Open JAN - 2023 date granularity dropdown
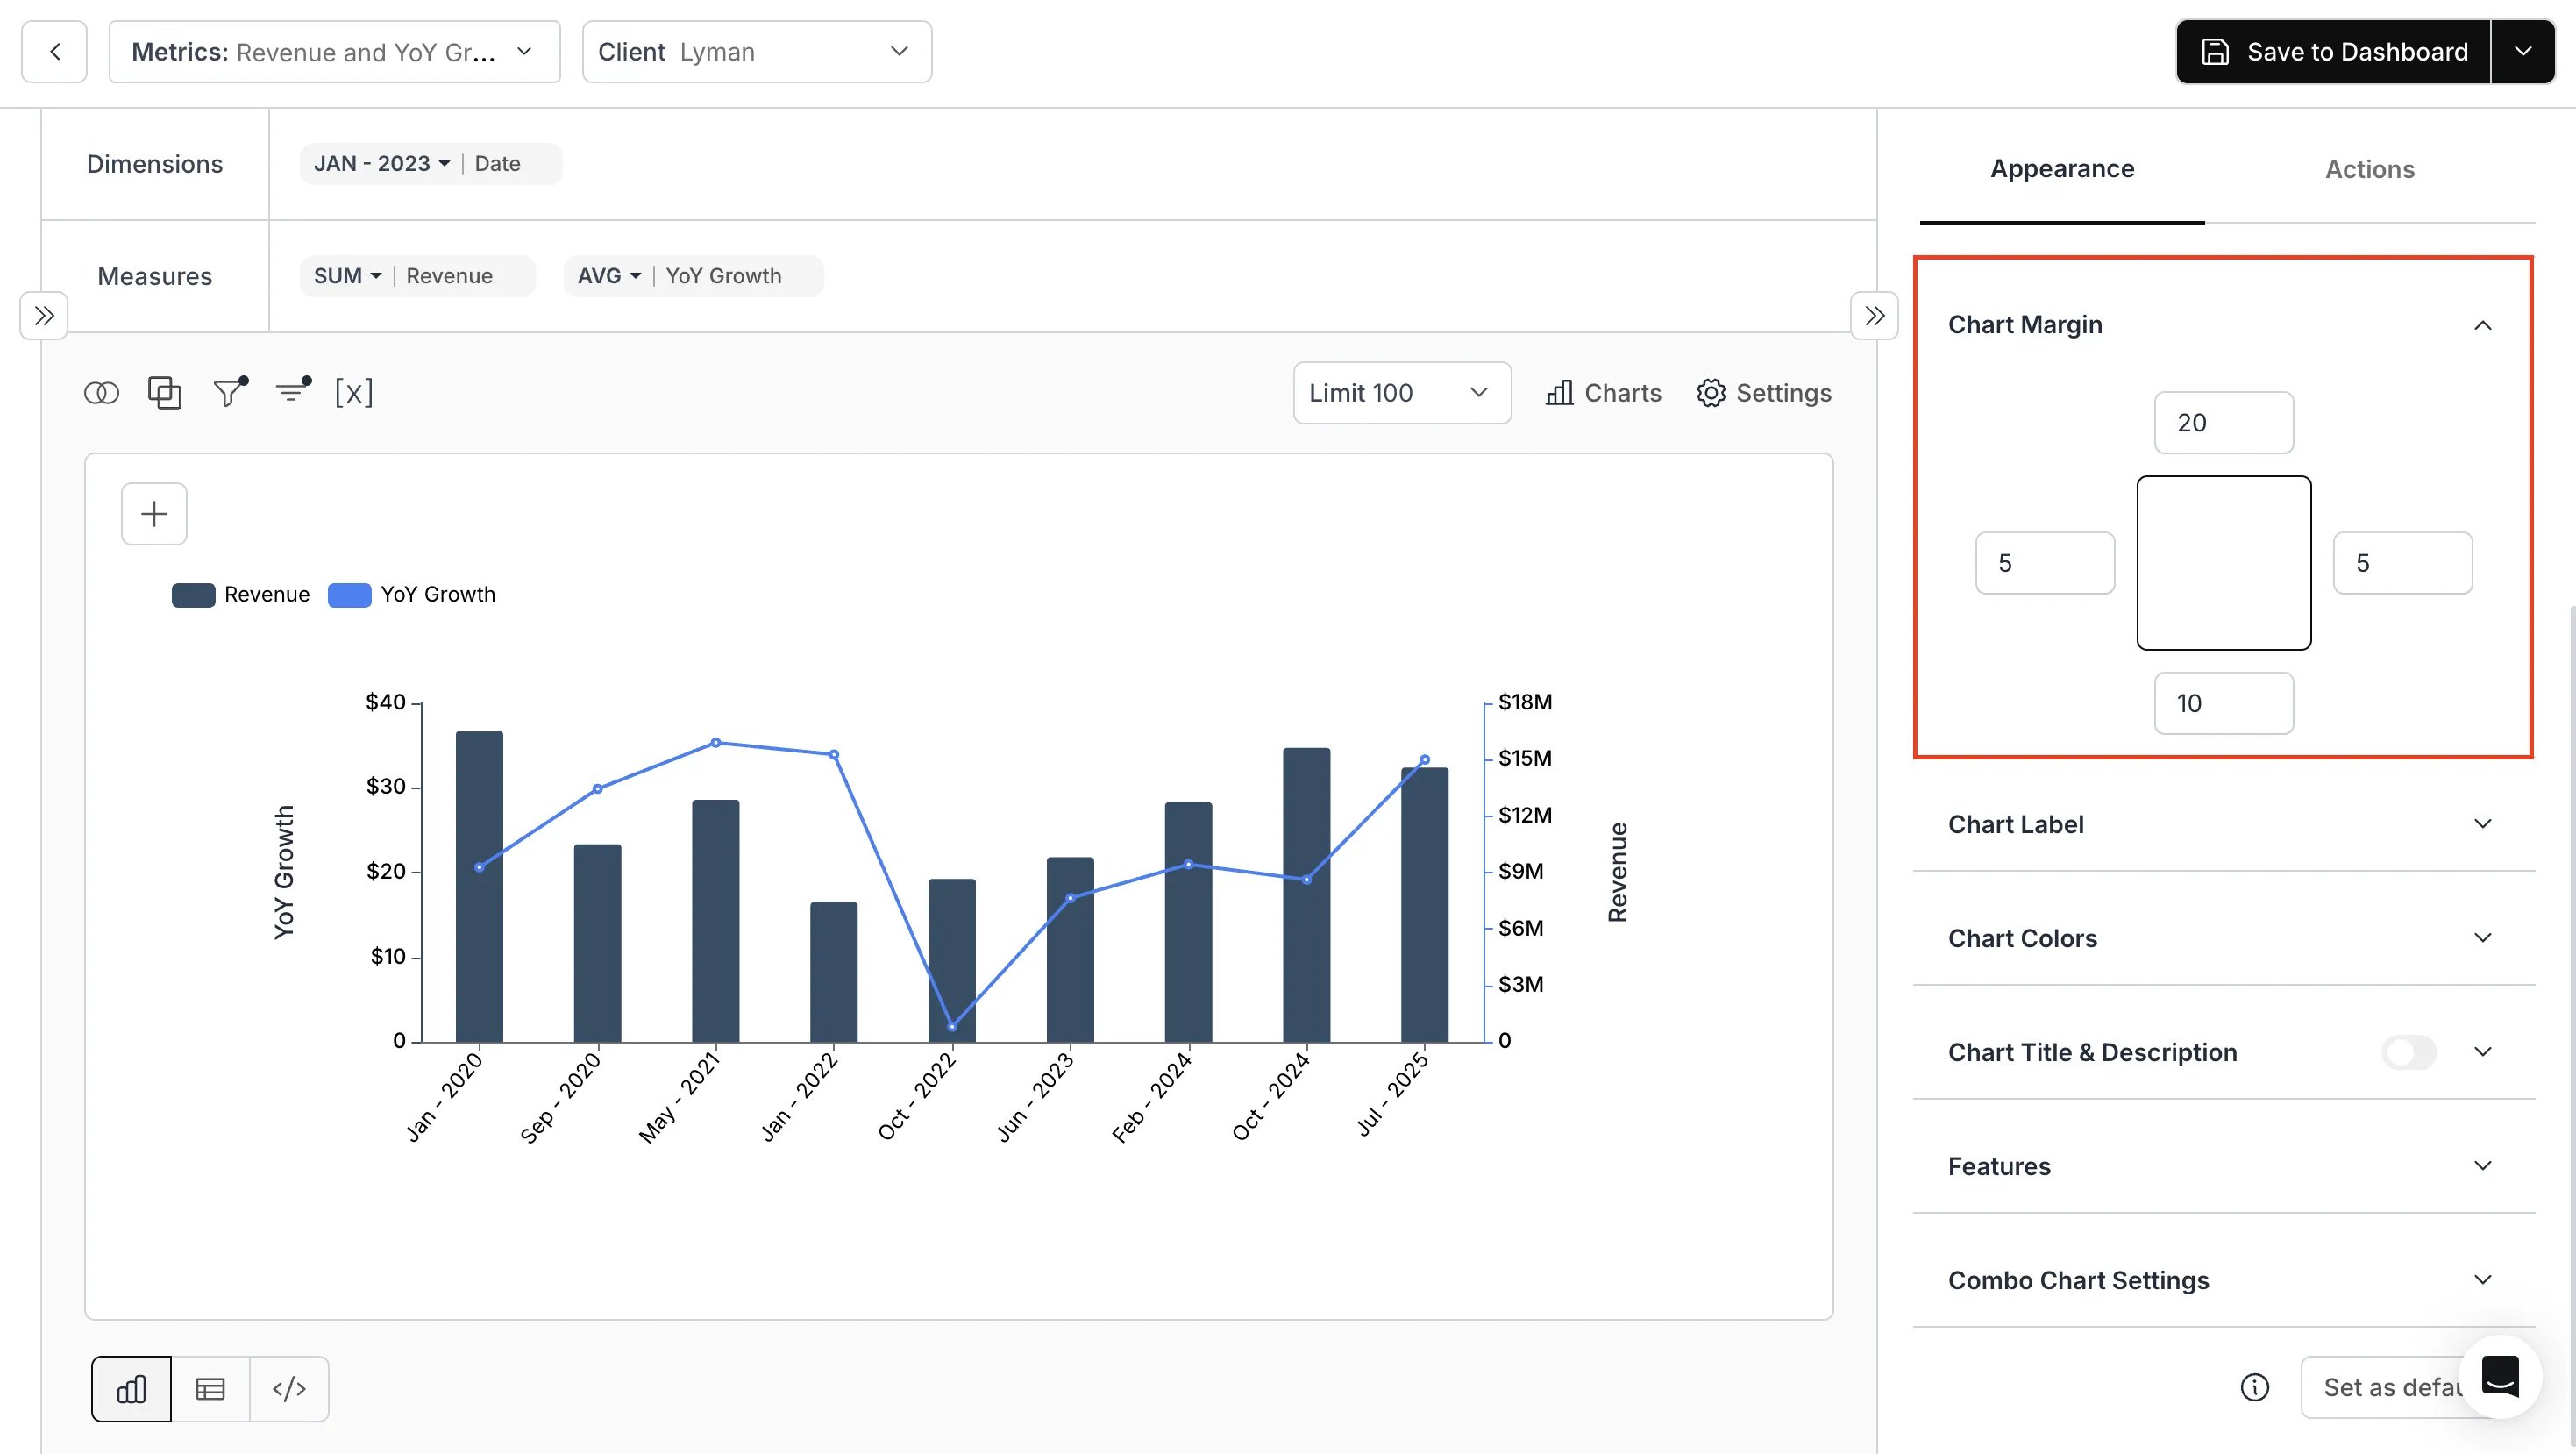The width and height of the screenshot is (2576, 1454). coord(382,164)
